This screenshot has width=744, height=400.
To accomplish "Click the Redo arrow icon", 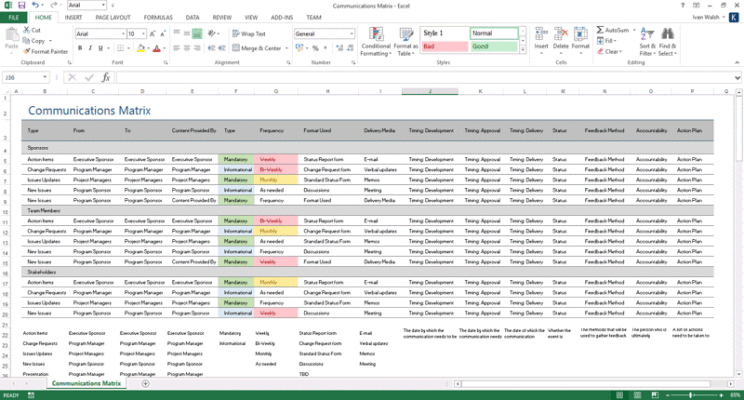I will pos(53,5).
